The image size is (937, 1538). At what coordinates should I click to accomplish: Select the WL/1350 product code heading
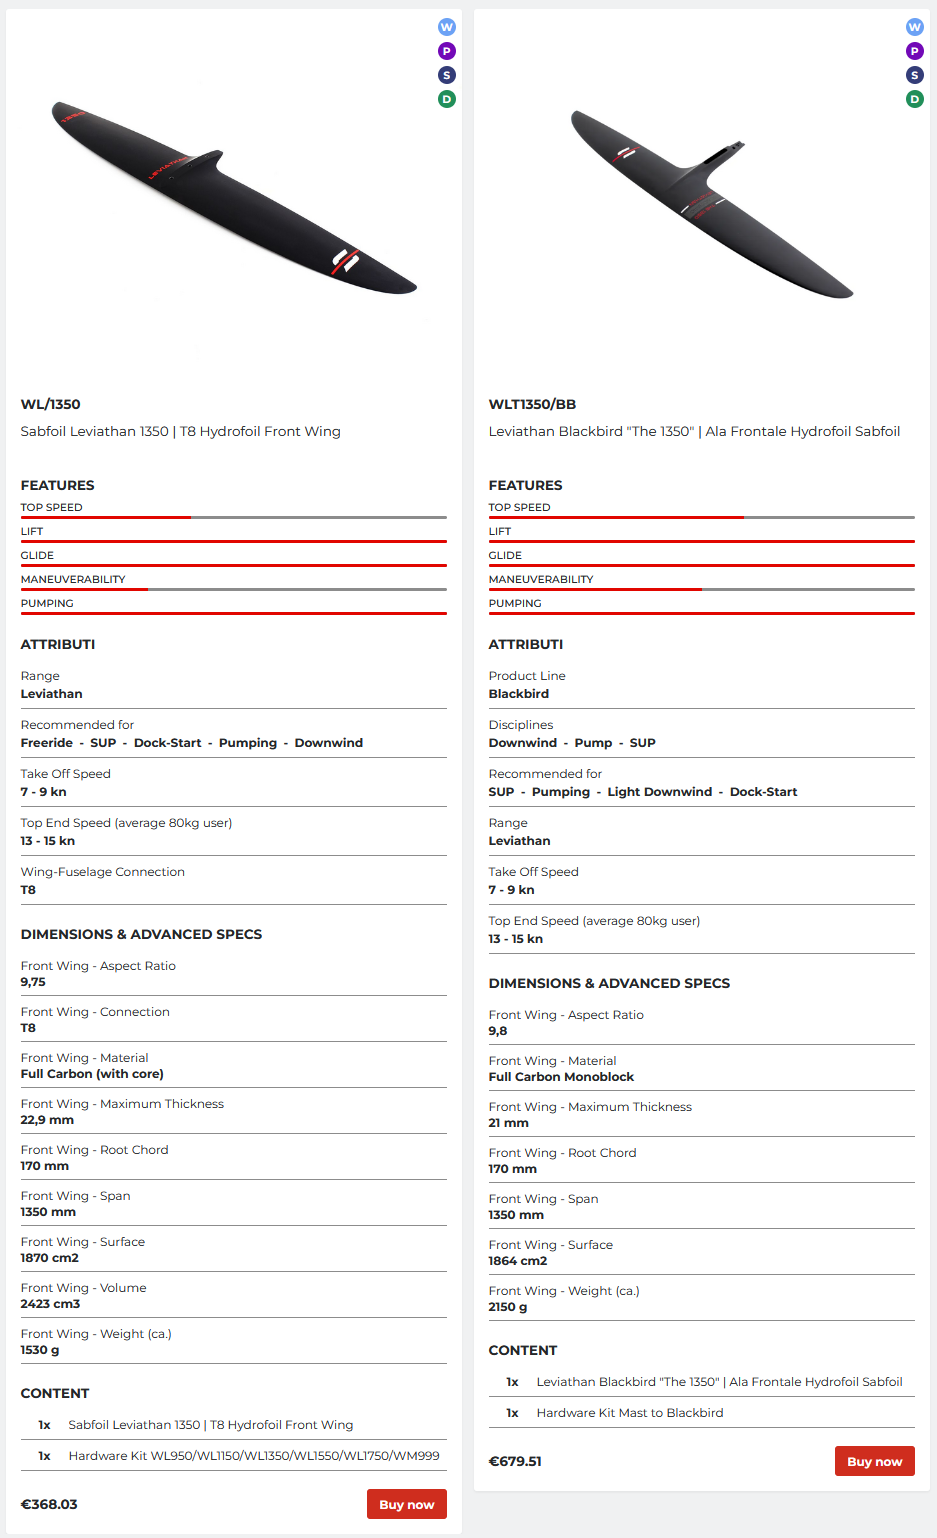click(51, 404)
